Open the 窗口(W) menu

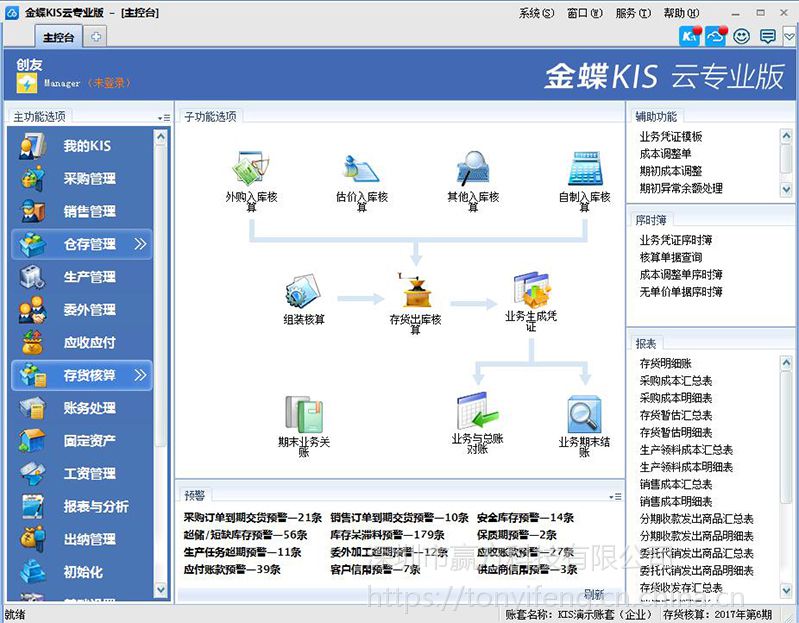[x=584, y=13]
